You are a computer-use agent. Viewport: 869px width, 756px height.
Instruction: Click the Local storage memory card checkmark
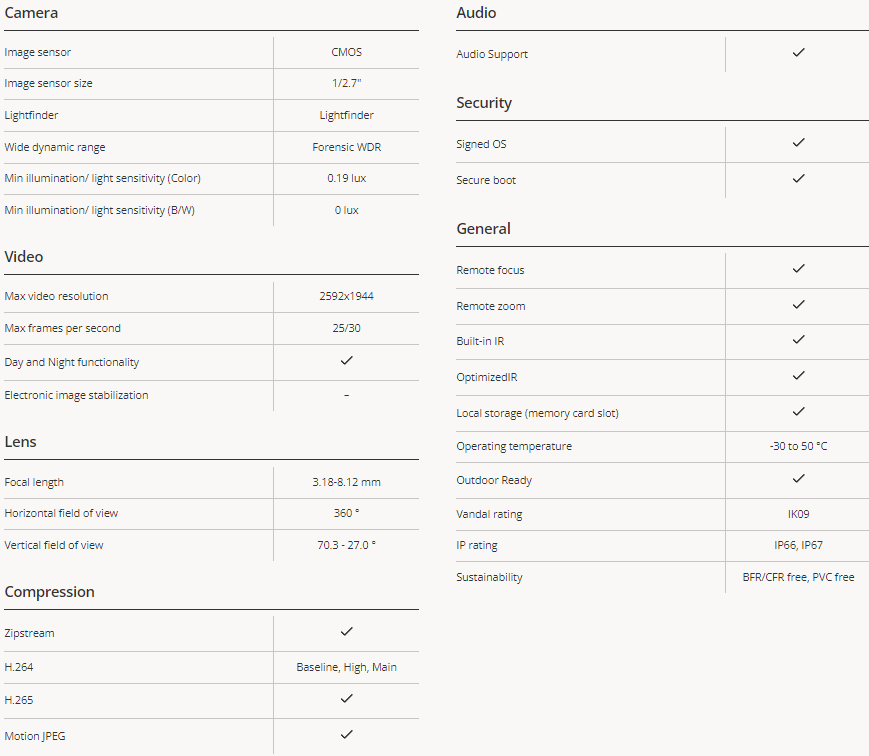(798, 412)
